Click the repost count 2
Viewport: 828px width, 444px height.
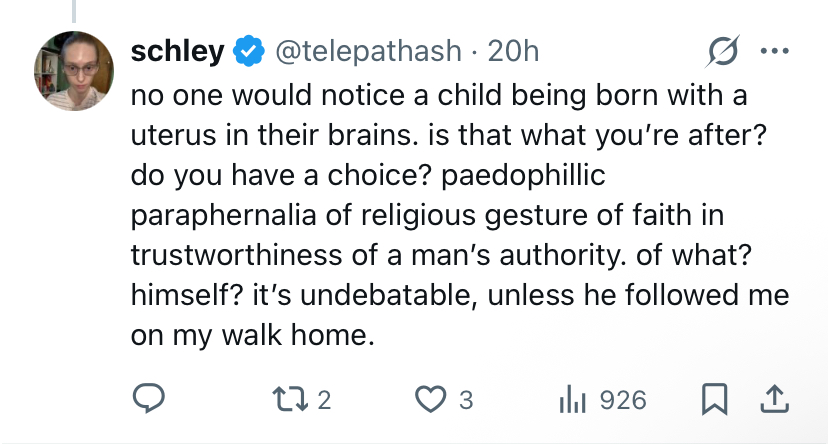[x=324, y=400]
